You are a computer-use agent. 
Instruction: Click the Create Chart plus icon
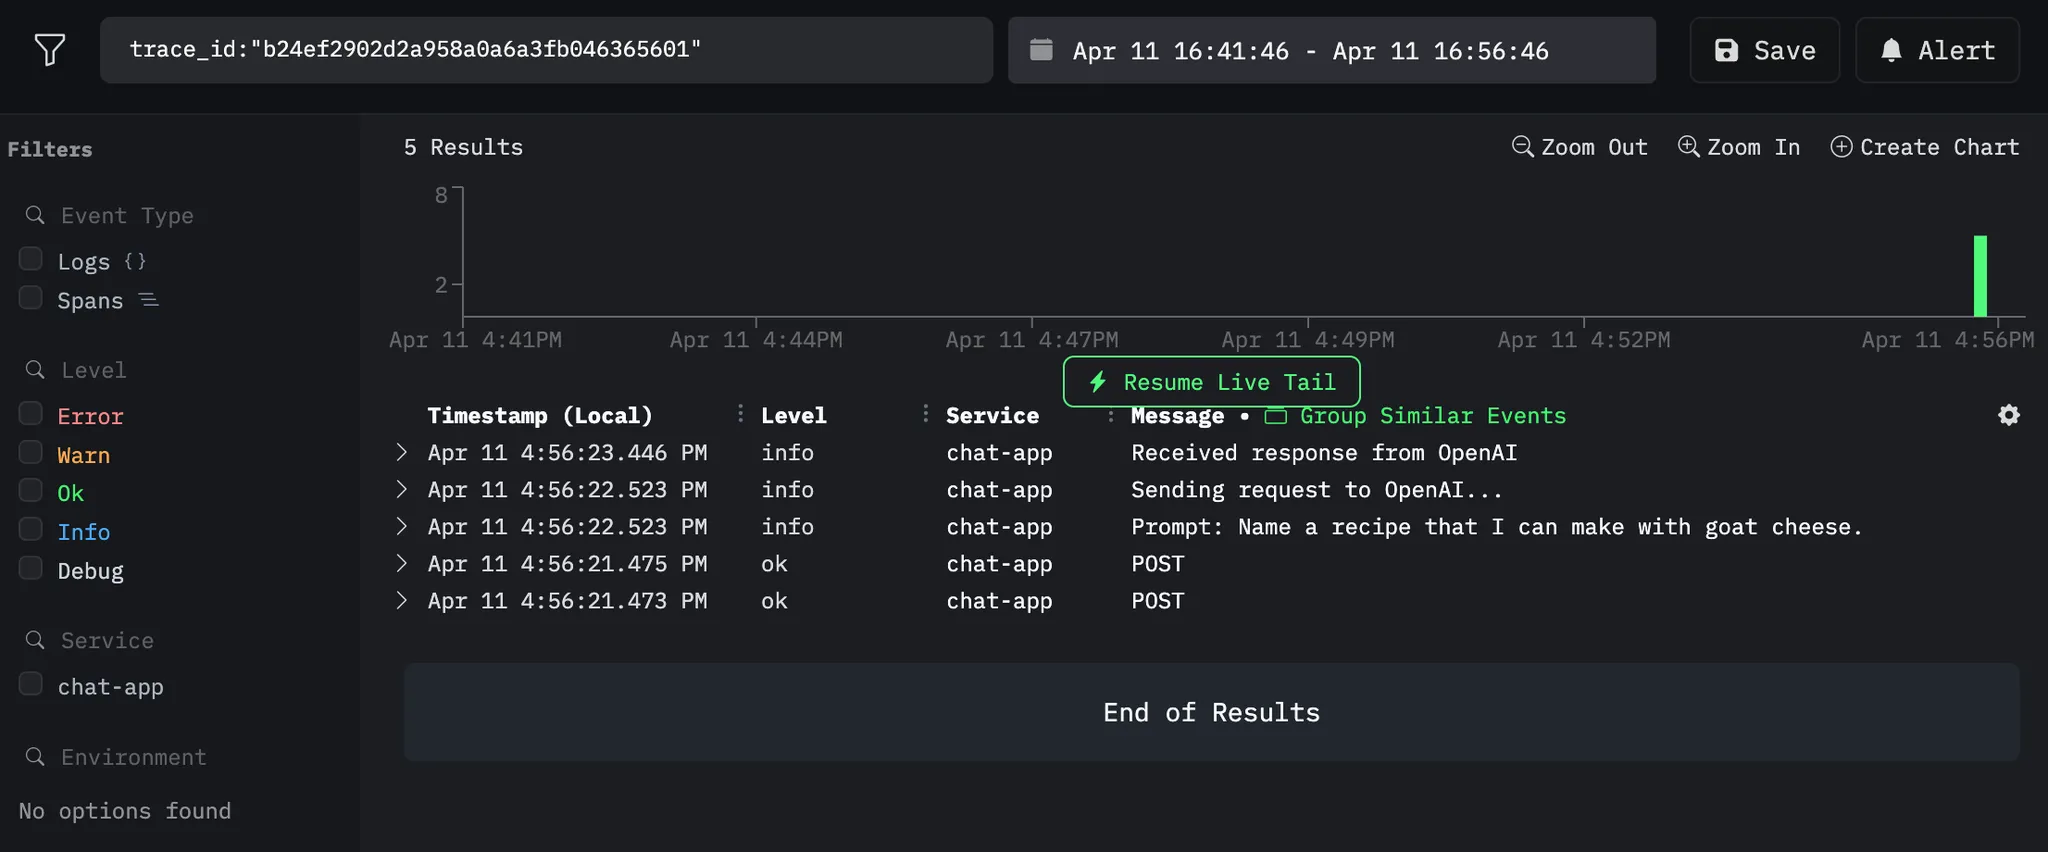(1841, 147)
